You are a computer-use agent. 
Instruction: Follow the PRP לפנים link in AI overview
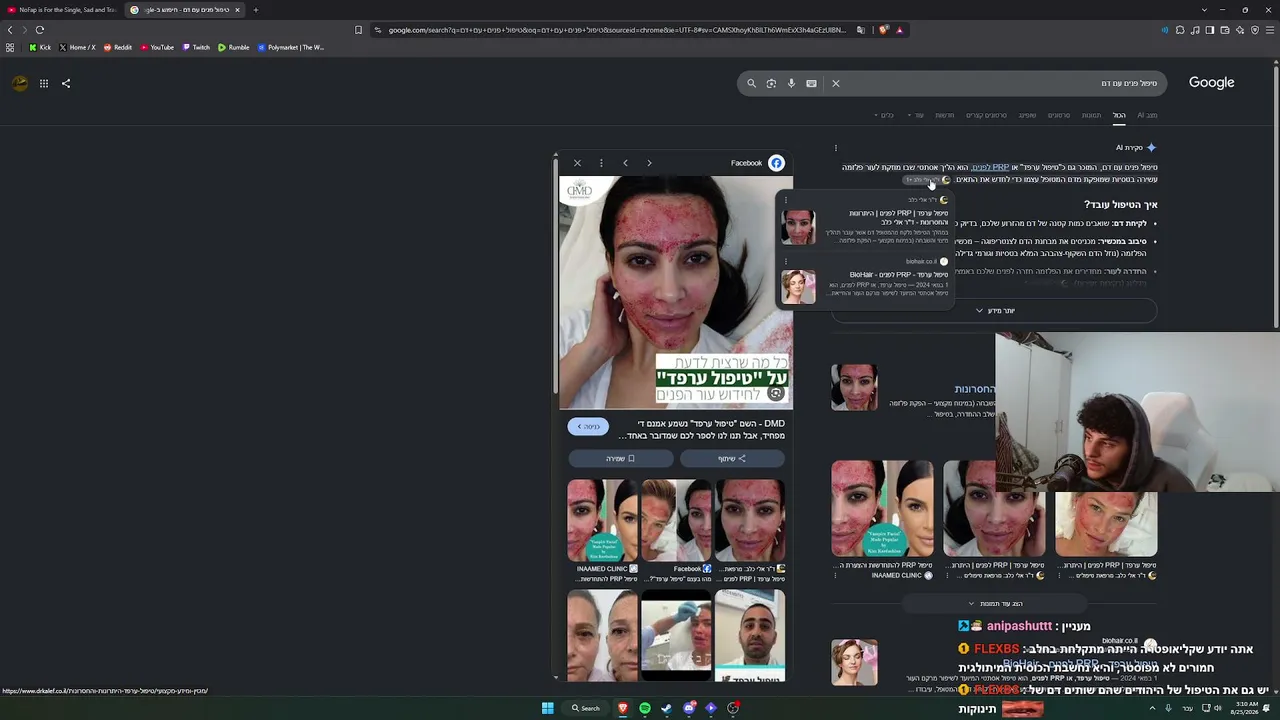click(990, 167)
